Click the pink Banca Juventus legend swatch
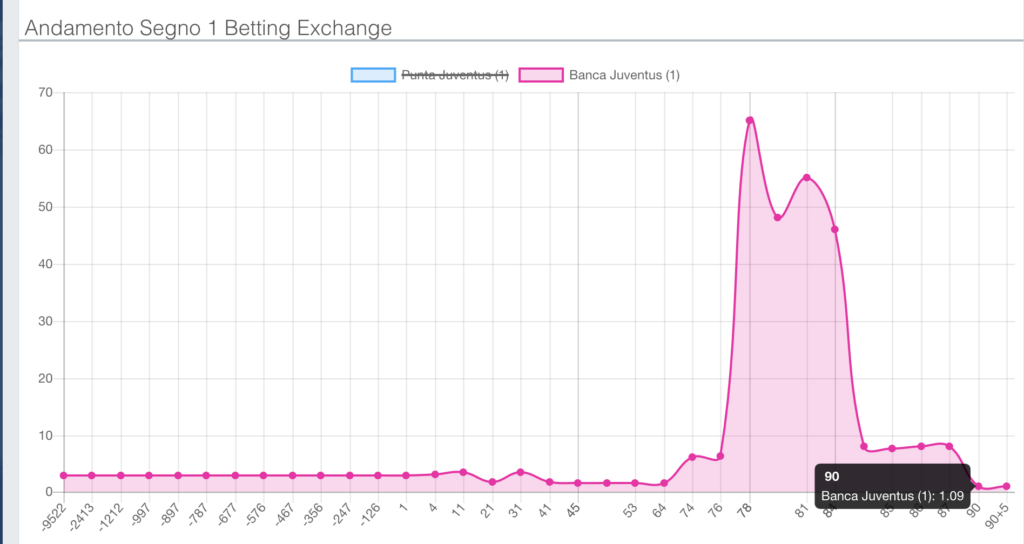1024x544 pixels. pyautogui.click(x=540, y=75)
